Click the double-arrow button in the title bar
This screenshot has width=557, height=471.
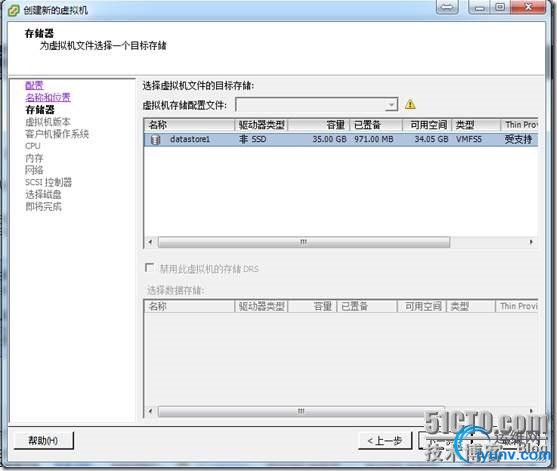[x=447, y=7]
